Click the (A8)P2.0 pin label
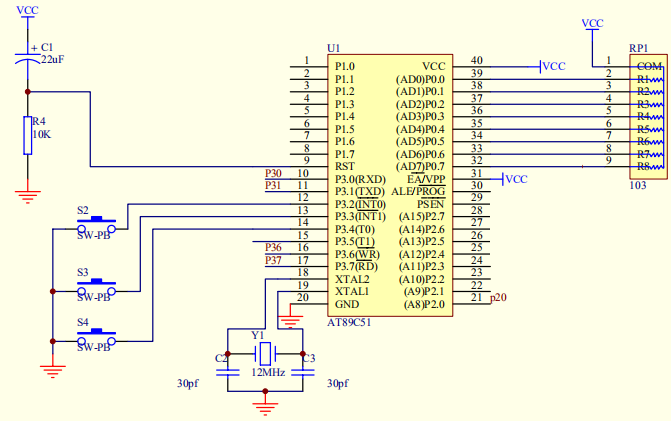Screen dimensions: 671x421 424,305
